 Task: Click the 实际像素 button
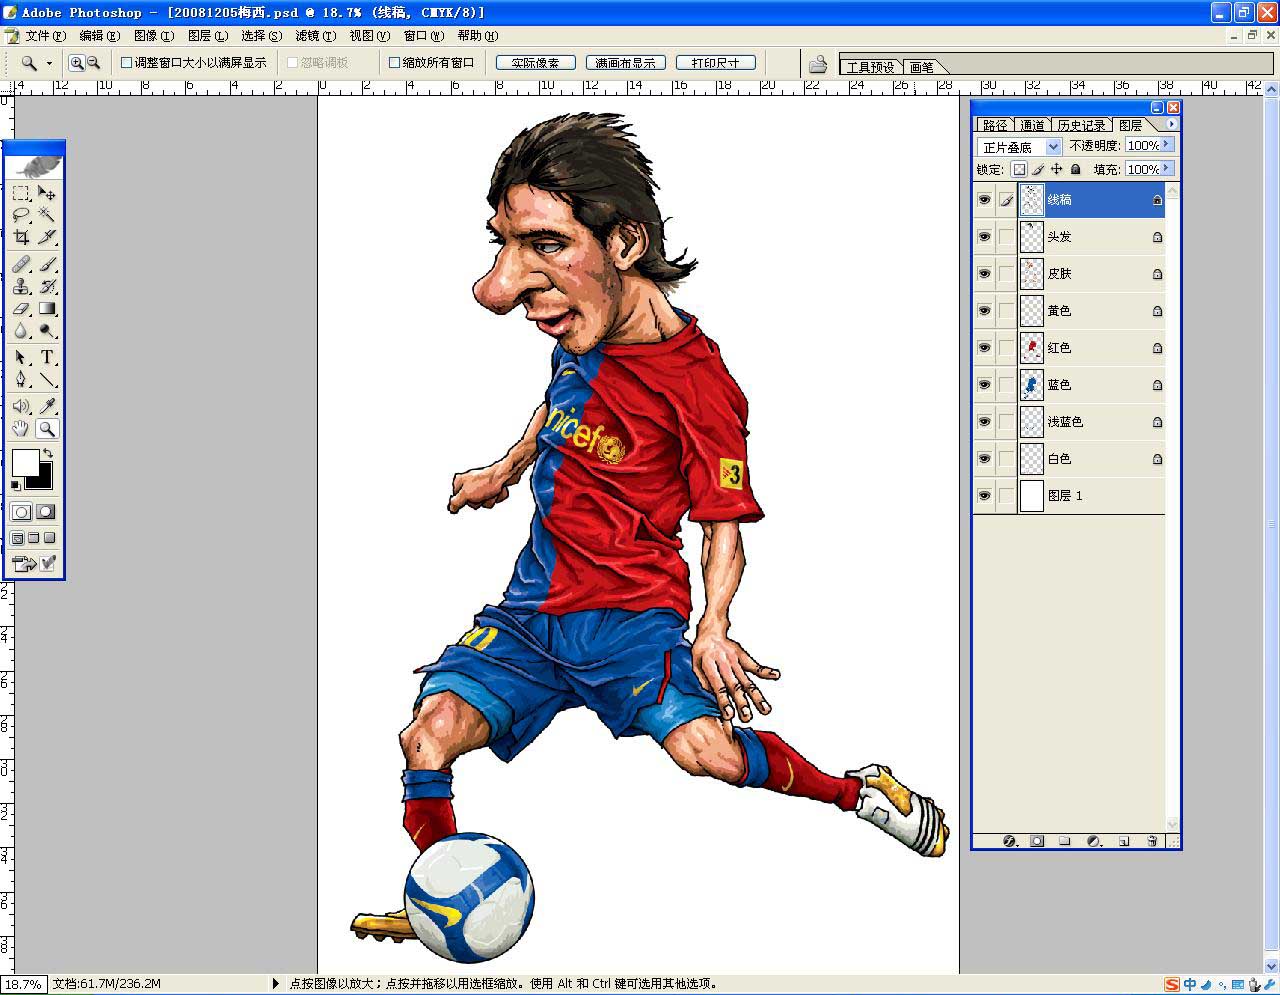pos(535,62)
